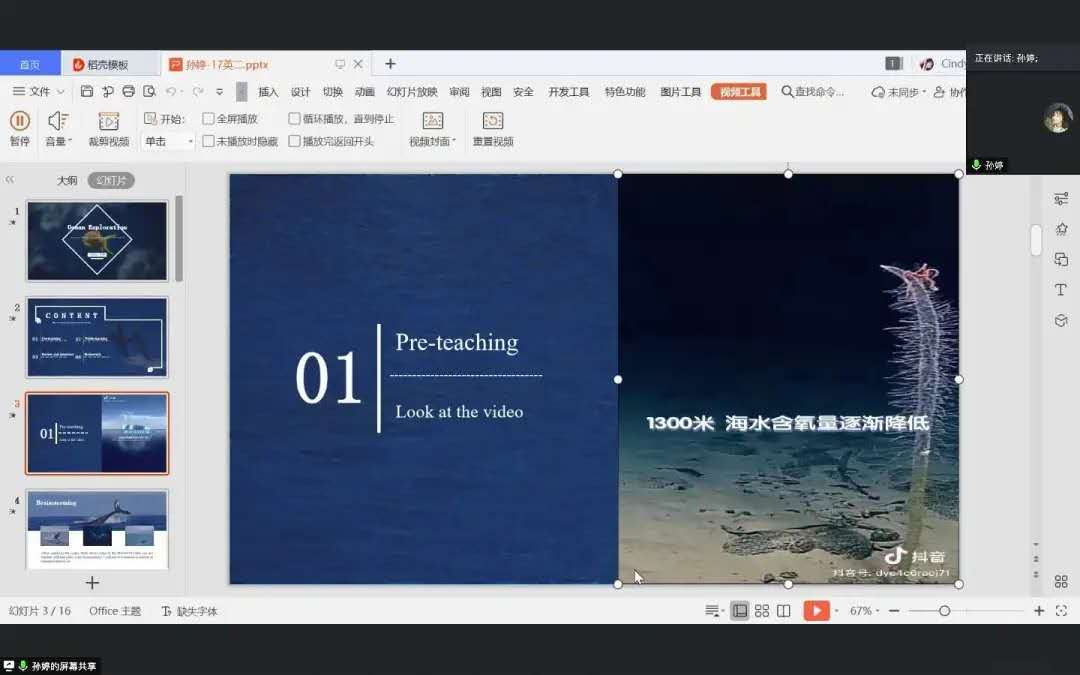Check the 未播放时隐藏 option
1080x675 pixels.
coord(209,142)
